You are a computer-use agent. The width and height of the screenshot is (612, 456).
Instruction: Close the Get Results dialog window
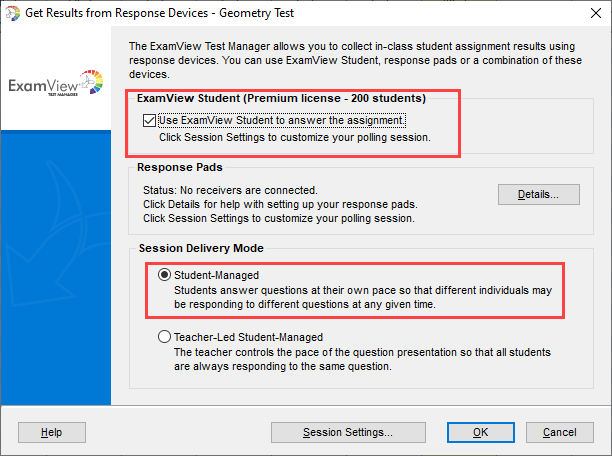pyautogui.click(x=596, y=13)
